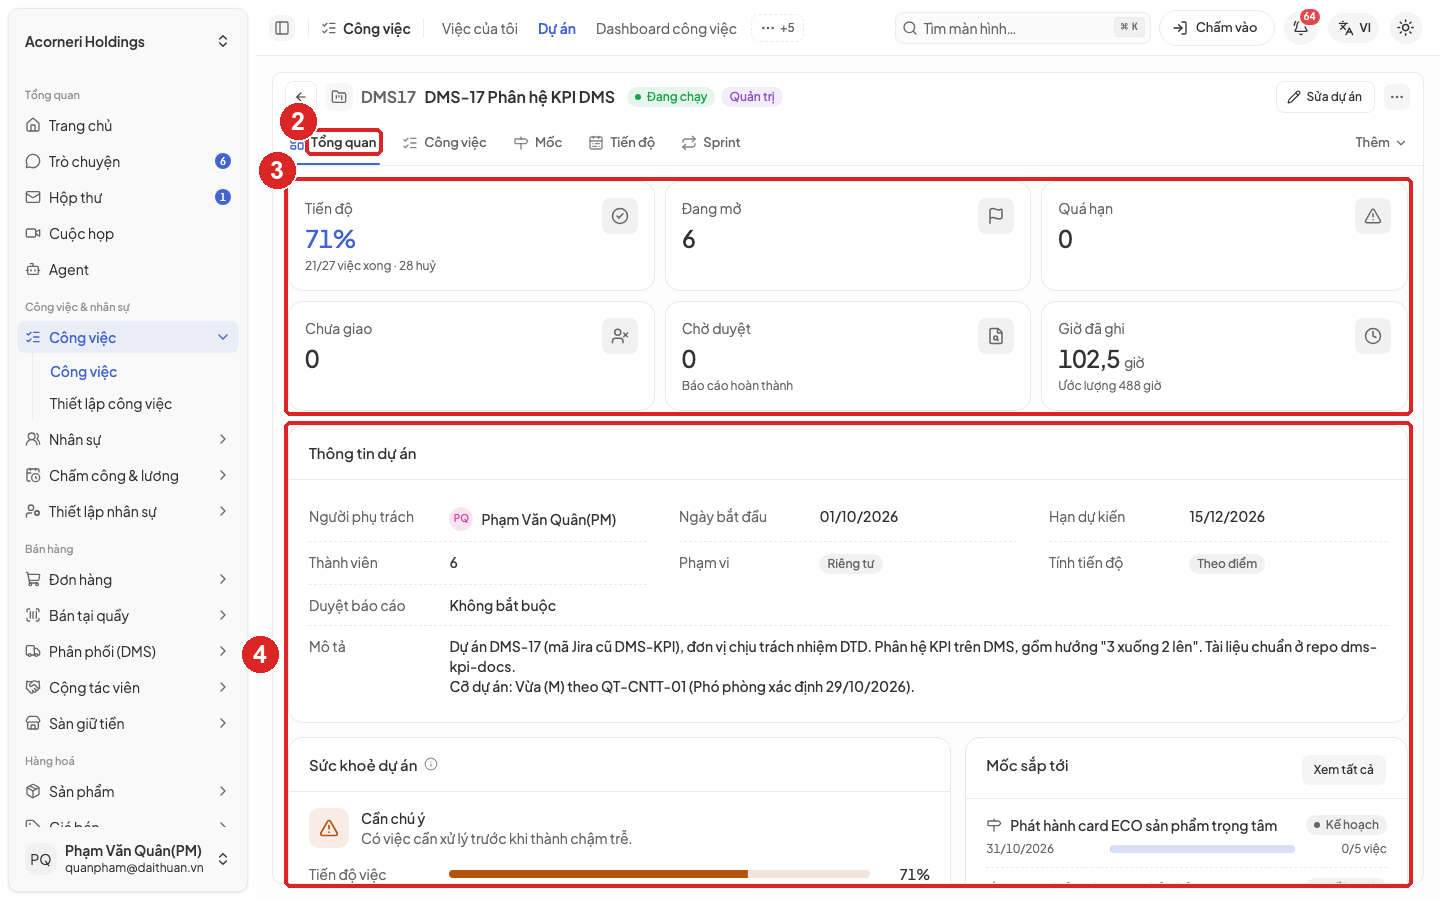Viewport: 1440px width, 900px height.
Task: Click the document icon on Chờ duyệt card
Action: tap(996, 336)
